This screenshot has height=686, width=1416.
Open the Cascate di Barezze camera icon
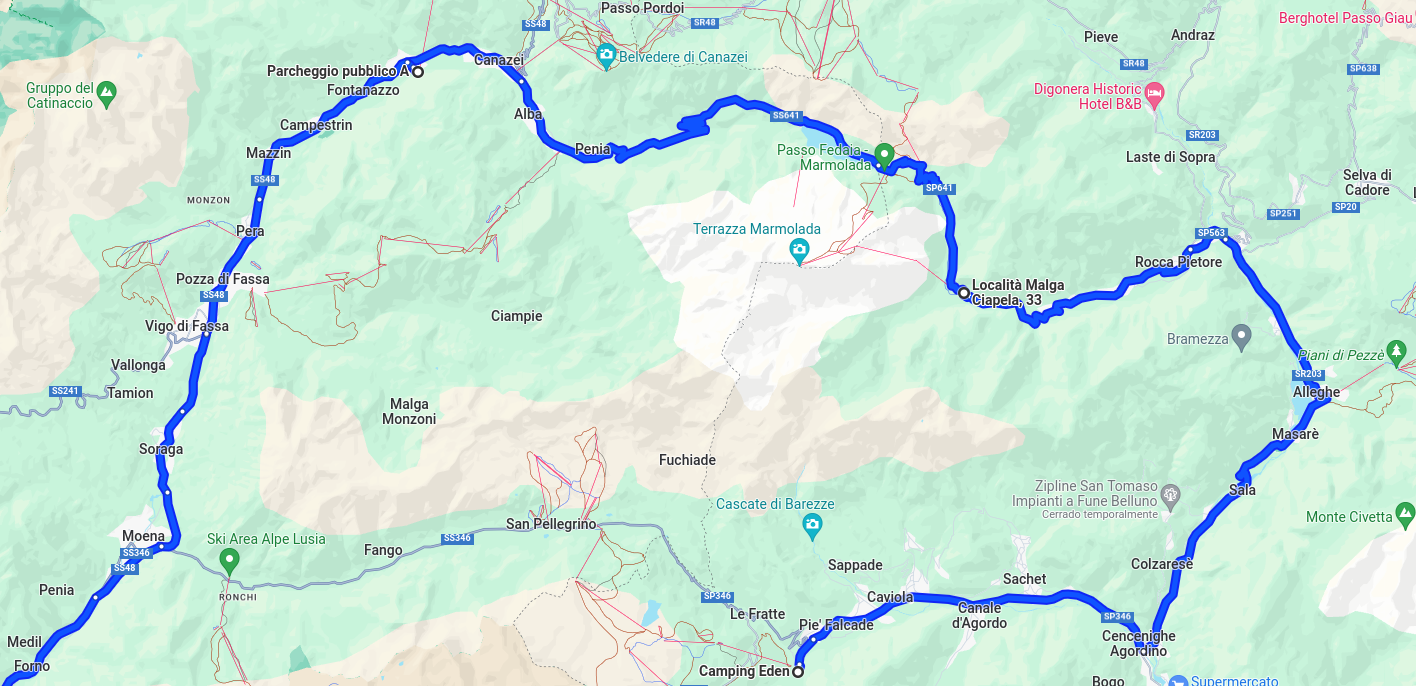tap(813, 524)
